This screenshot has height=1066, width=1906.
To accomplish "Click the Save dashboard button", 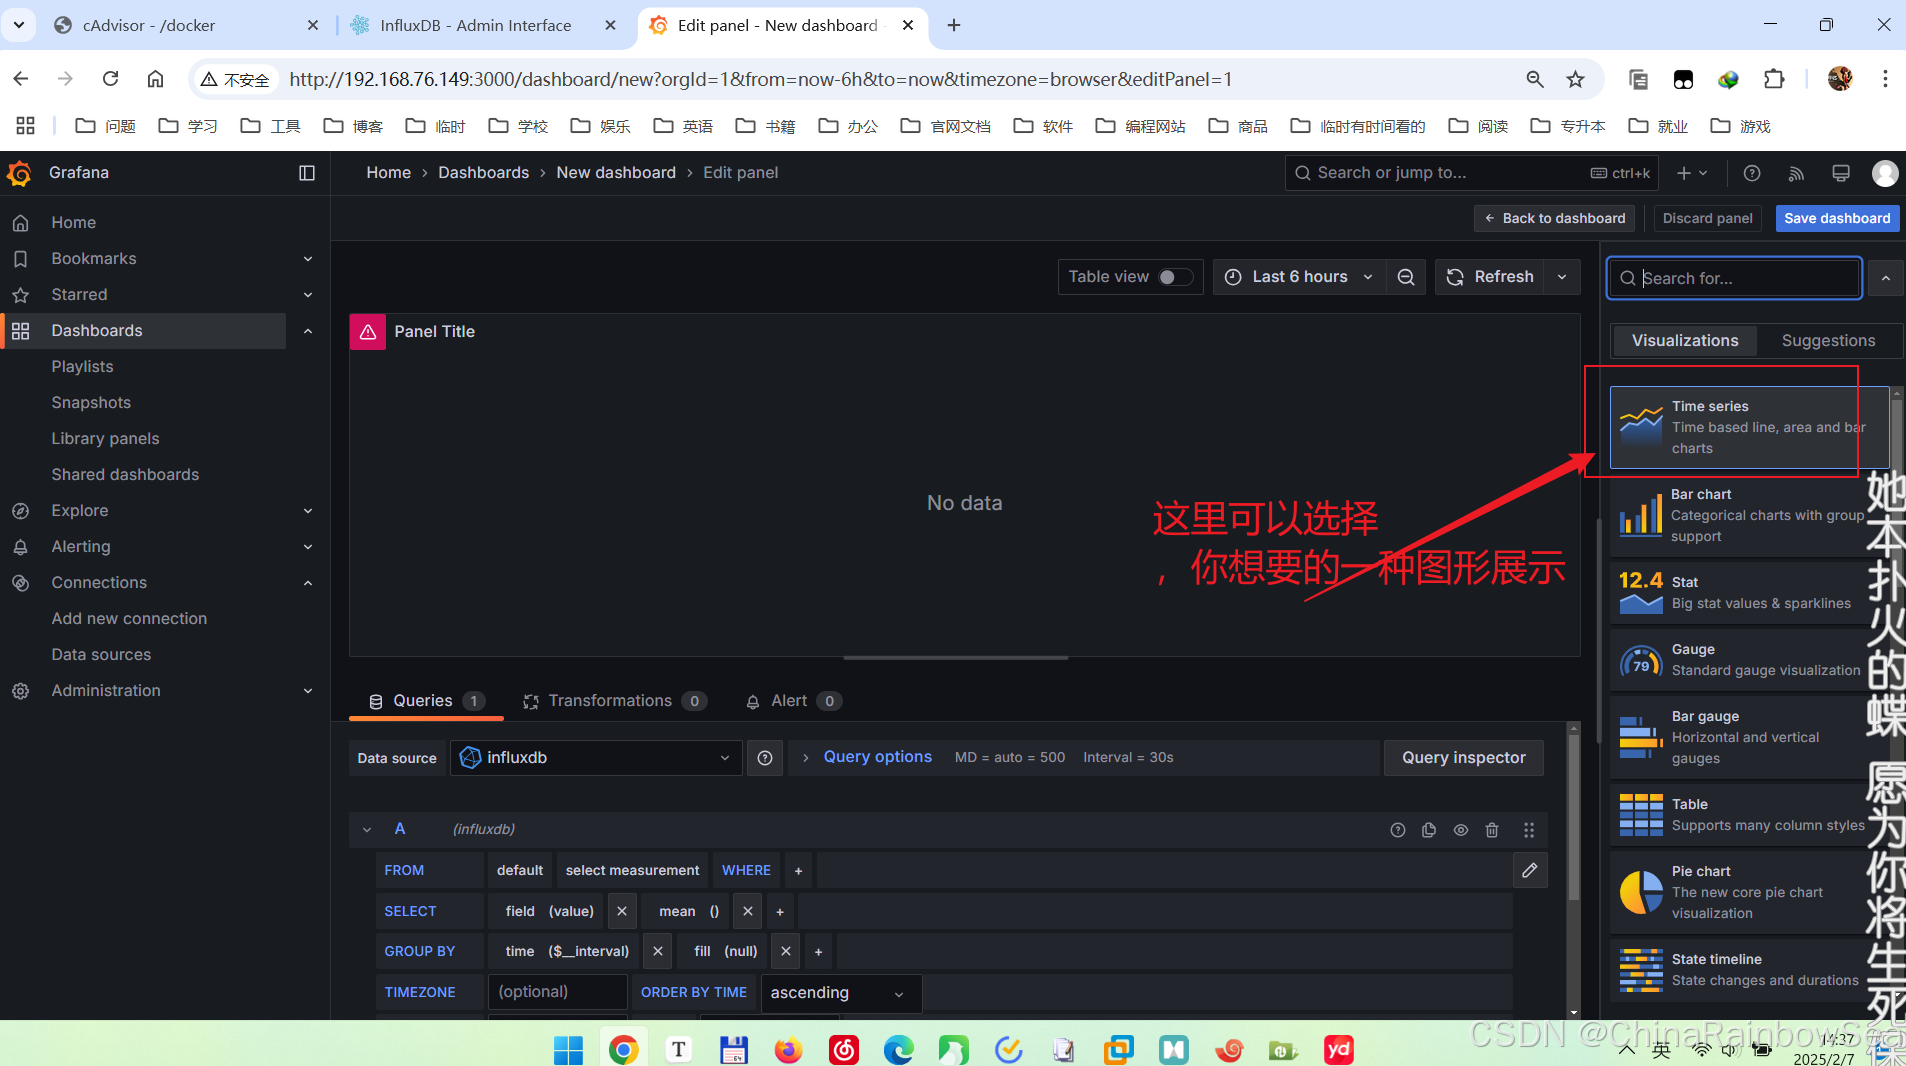I will 1837,218.
